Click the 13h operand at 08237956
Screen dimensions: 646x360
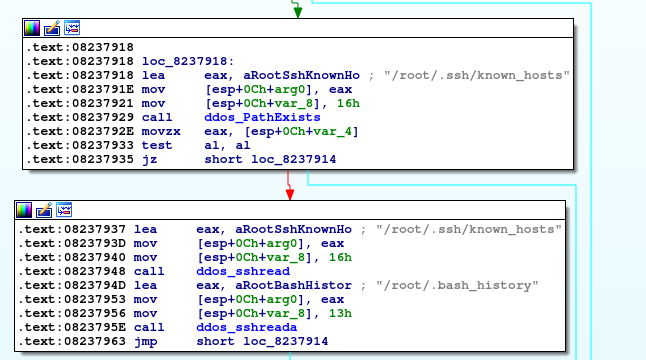[x=340, y=313]
